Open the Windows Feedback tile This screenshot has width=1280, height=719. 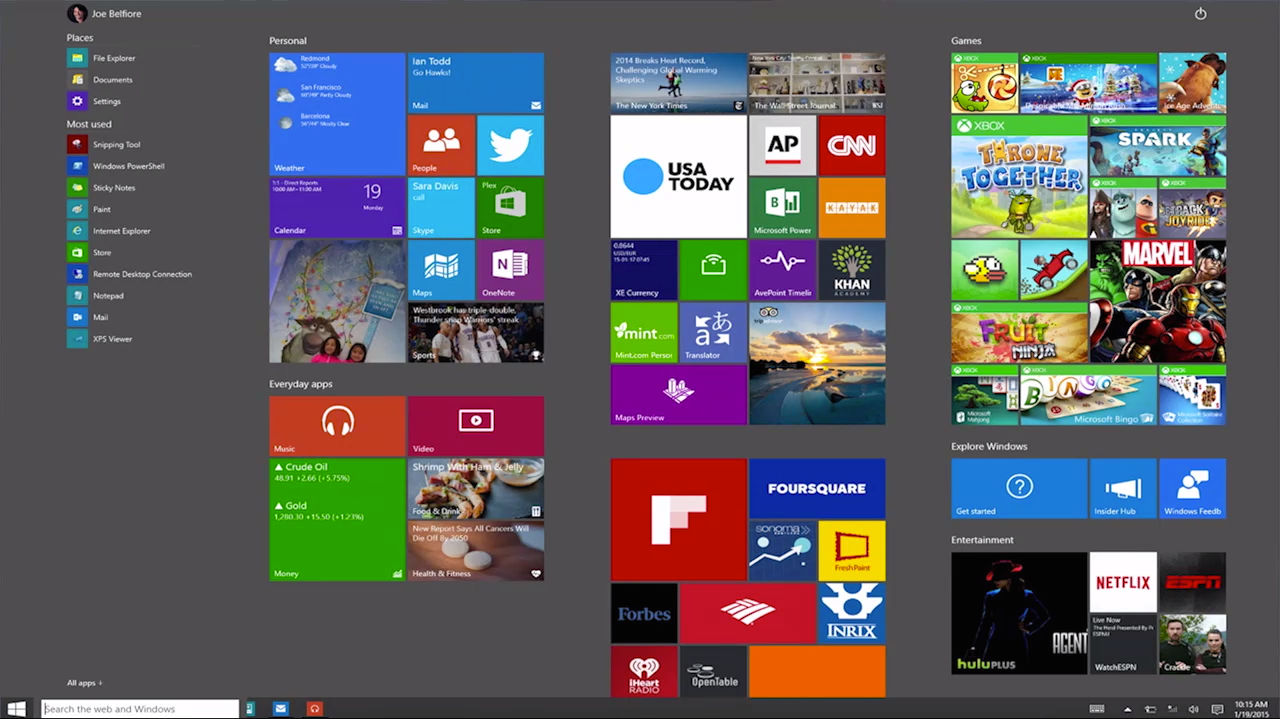1192,488
